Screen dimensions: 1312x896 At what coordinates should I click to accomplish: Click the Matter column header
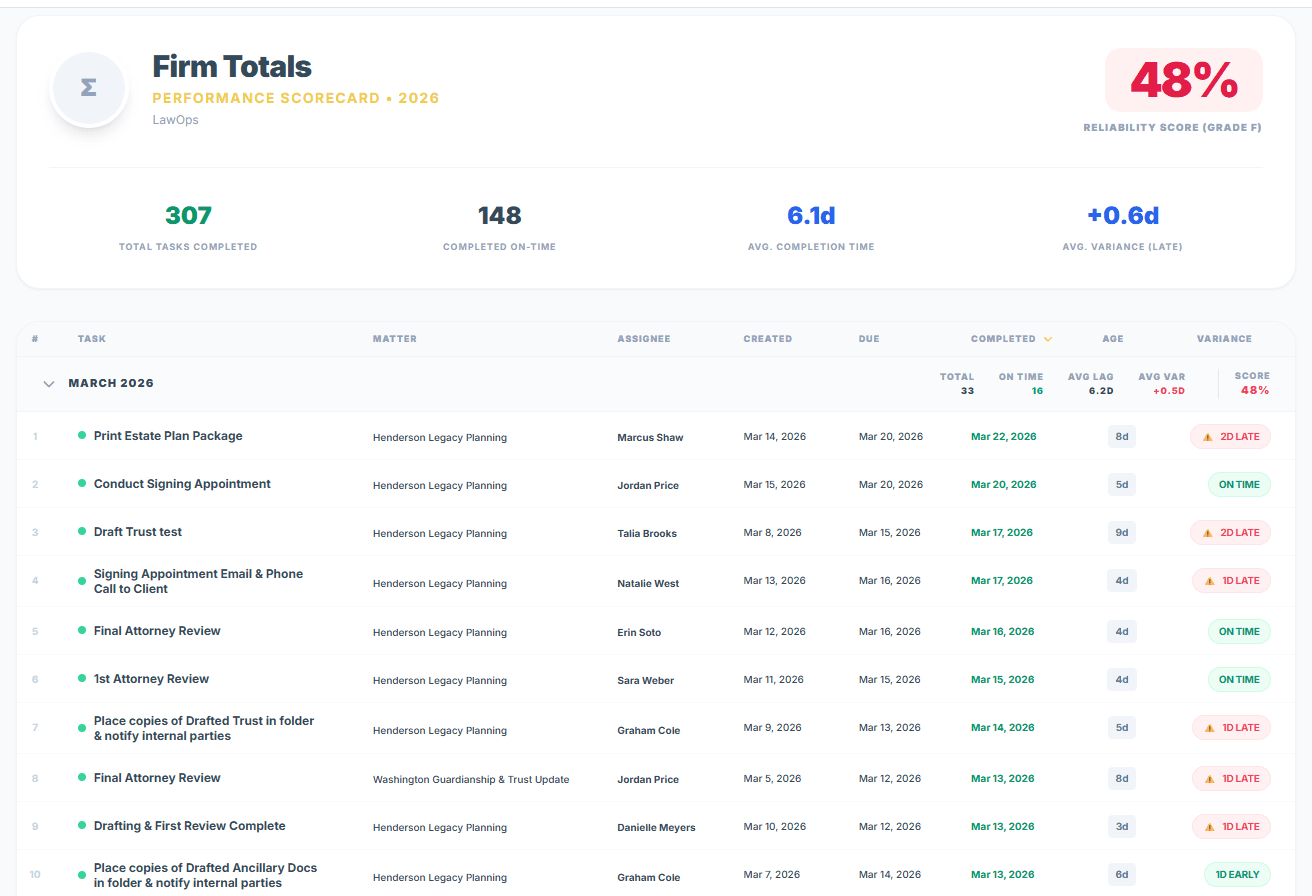tap(394, 339)
